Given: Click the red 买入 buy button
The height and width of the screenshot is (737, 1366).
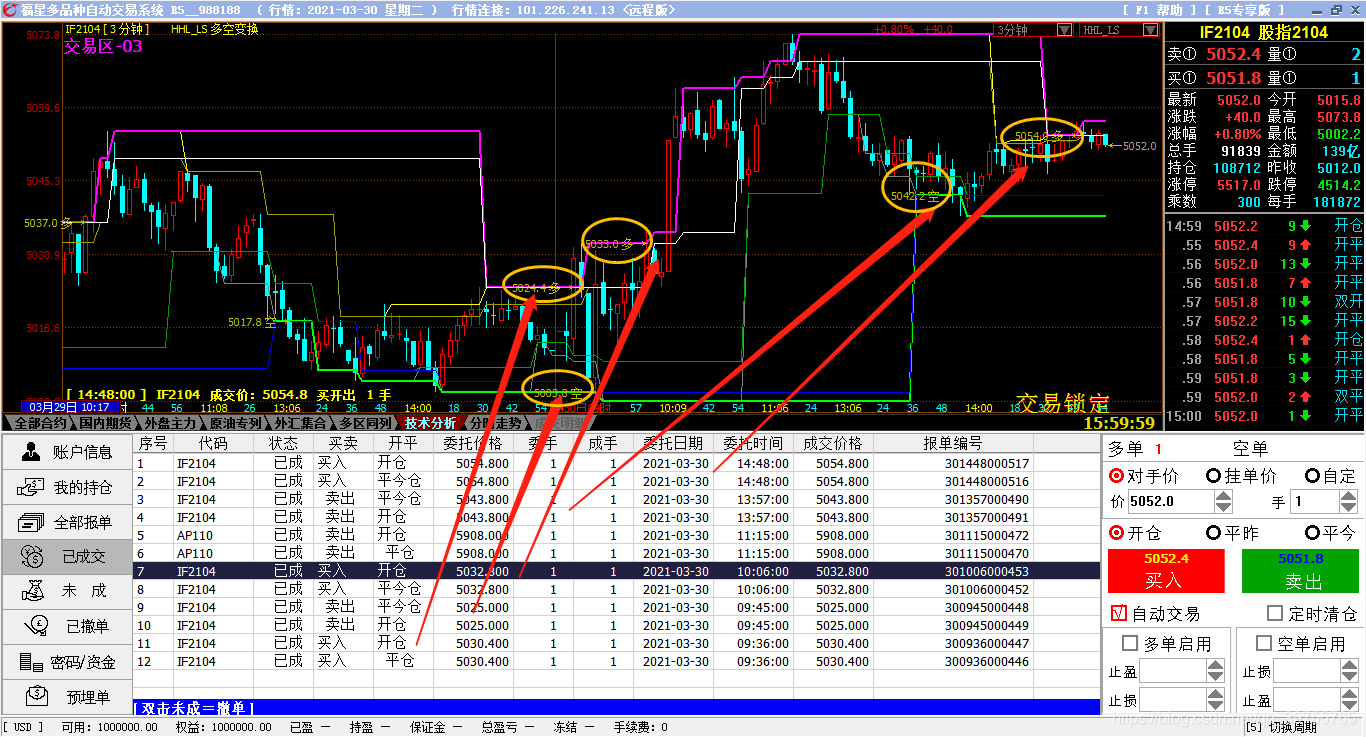Looking at the screenshot, I should [1166, 571].
